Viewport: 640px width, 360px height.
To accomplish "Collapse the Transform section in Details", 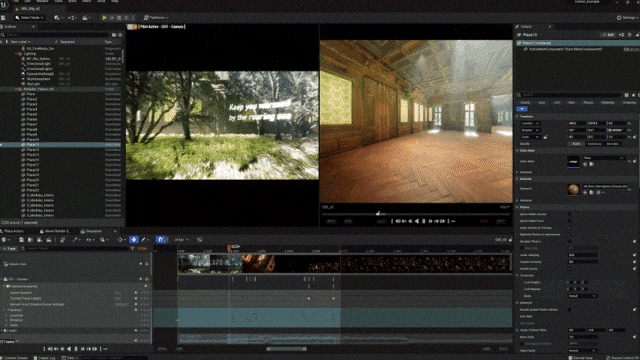I will (x=518, y=116).
